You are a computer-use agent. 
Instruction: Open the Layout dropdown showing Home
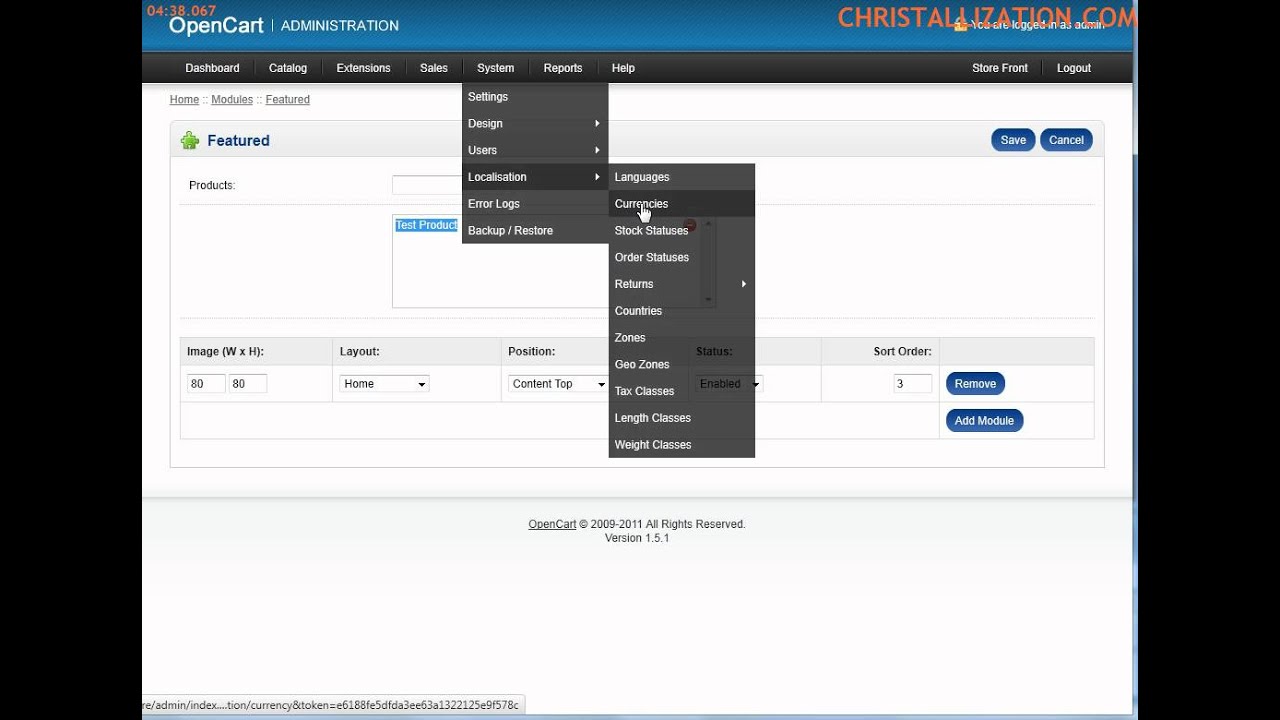pos(385,384)
